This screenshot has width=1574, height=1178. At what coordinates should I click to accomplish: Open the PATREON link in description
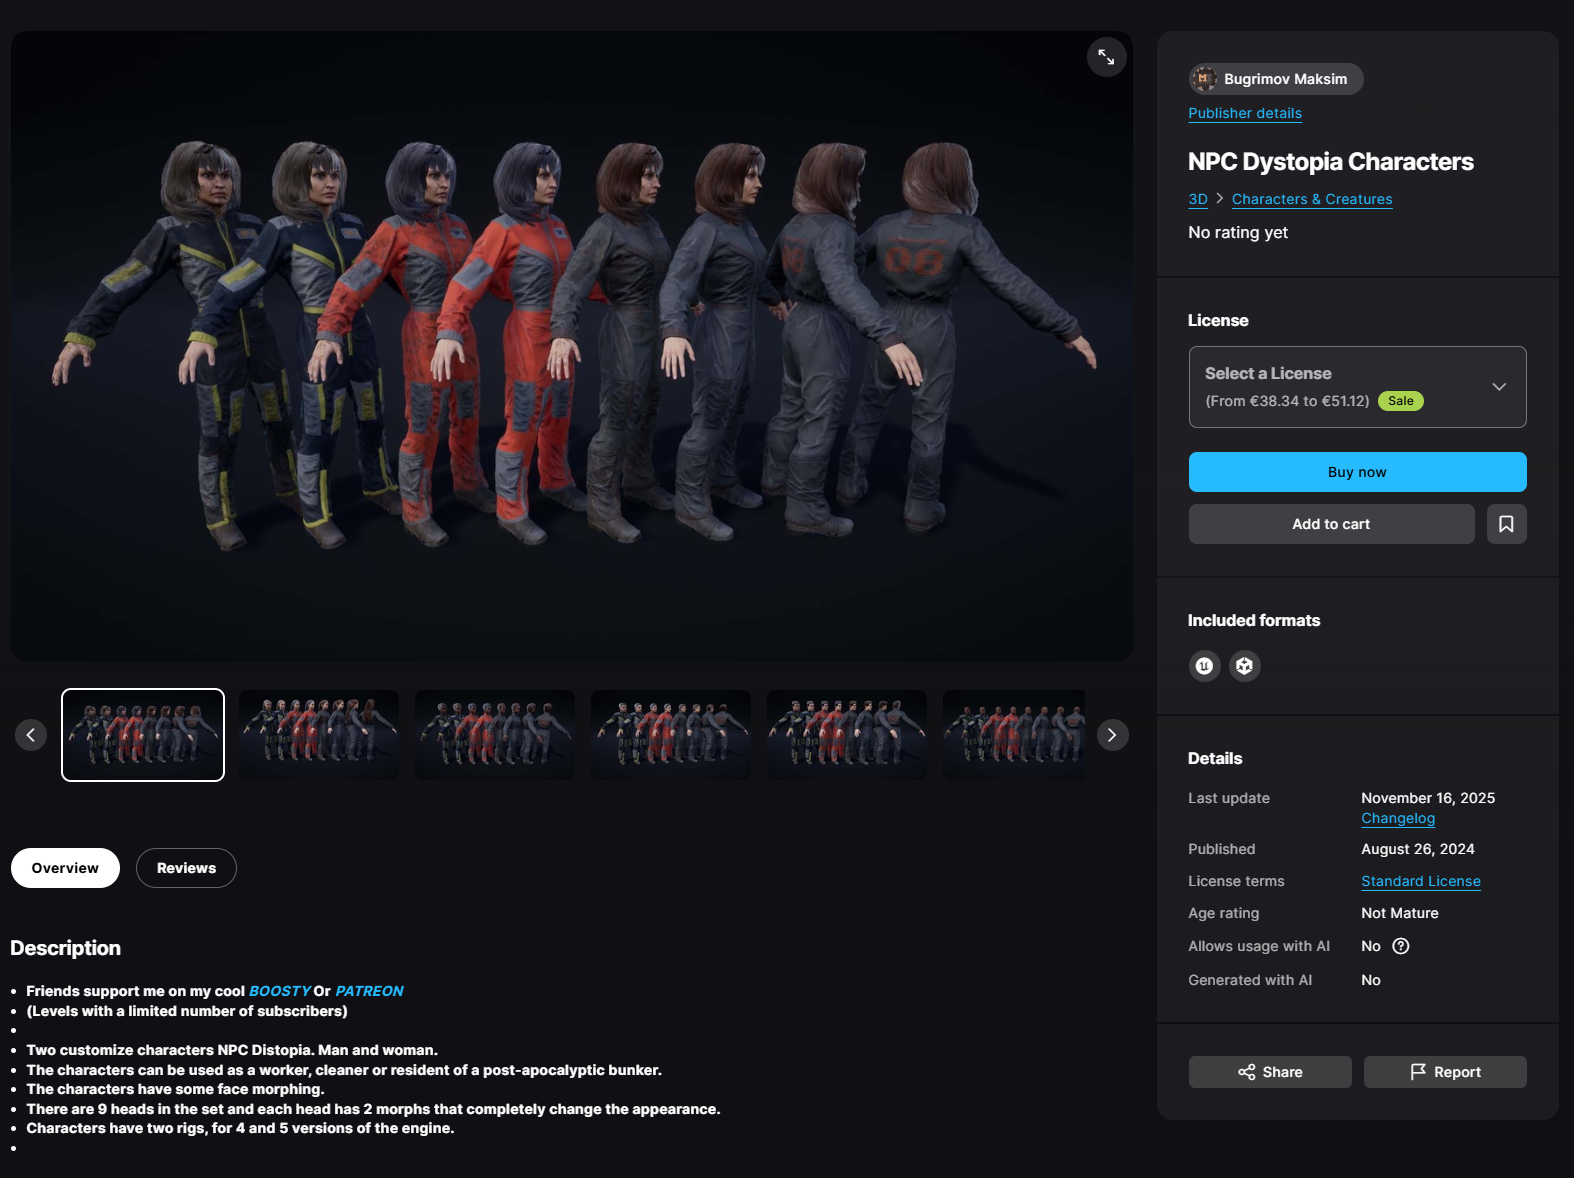pos(369,991)
